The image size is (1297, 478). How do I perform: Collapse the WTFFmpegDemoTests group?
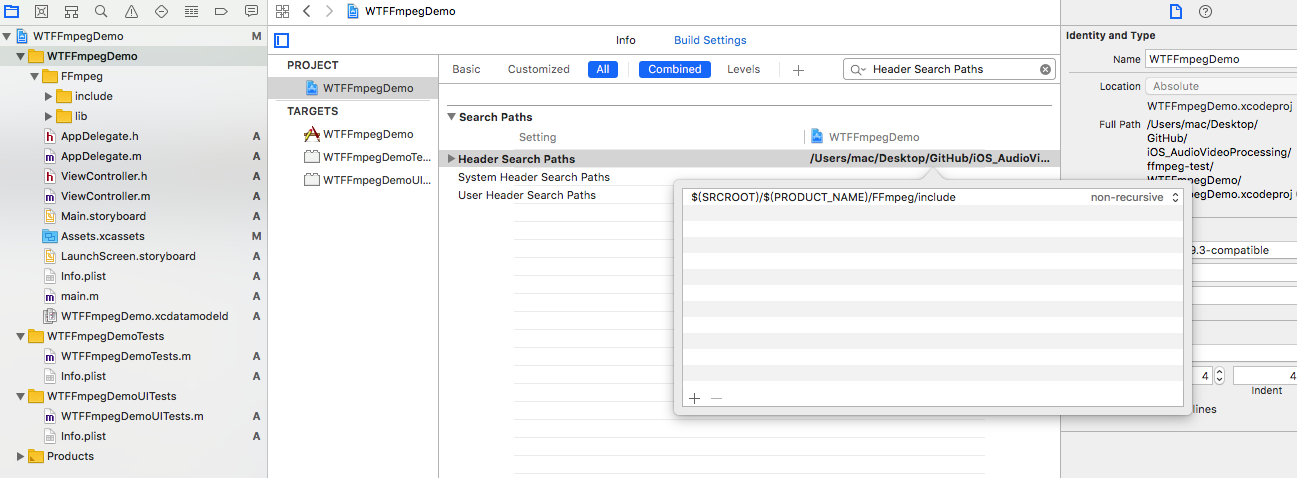21,336
